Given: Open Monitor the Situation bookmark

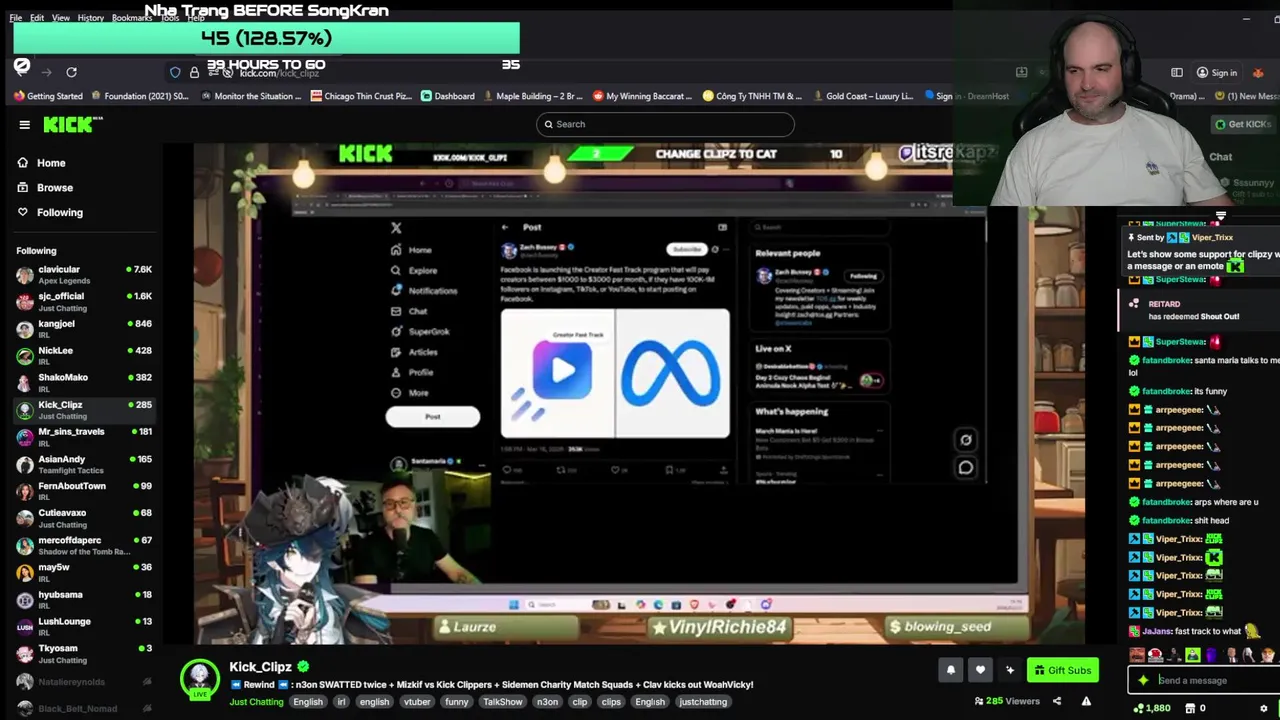Looking at the screenshot, I should (250, 96).
